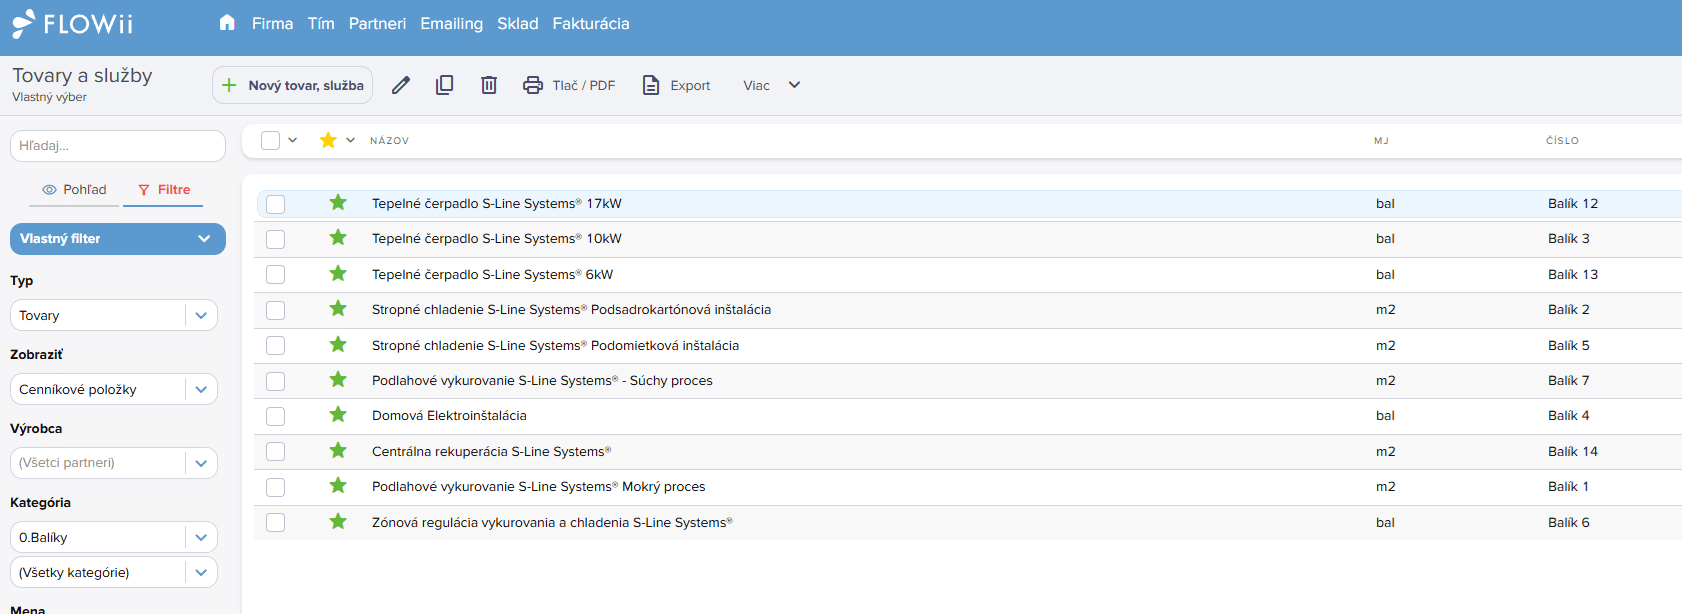This screenshot has height=614, width=1682.
Task: Check the box for Zónová regulácia row
Action: click(x=276, y=523)
